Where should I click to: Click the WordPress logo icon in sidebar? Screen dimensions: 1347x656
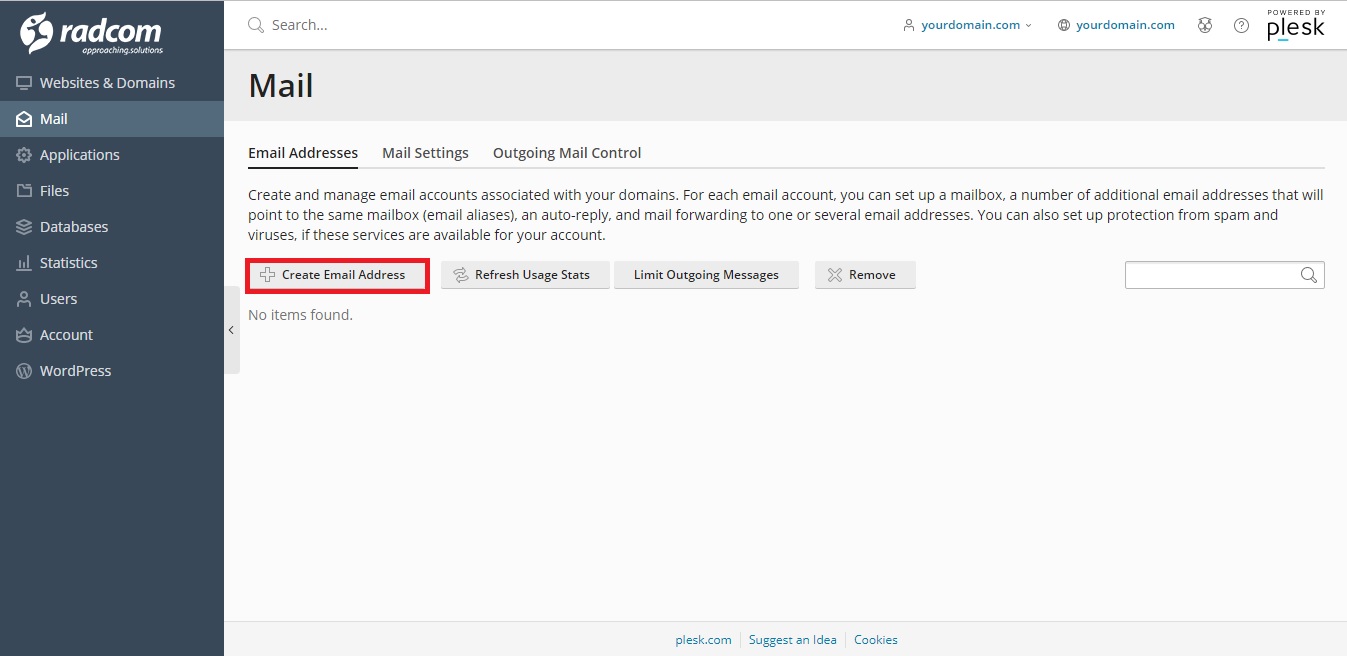click(24, 371)
